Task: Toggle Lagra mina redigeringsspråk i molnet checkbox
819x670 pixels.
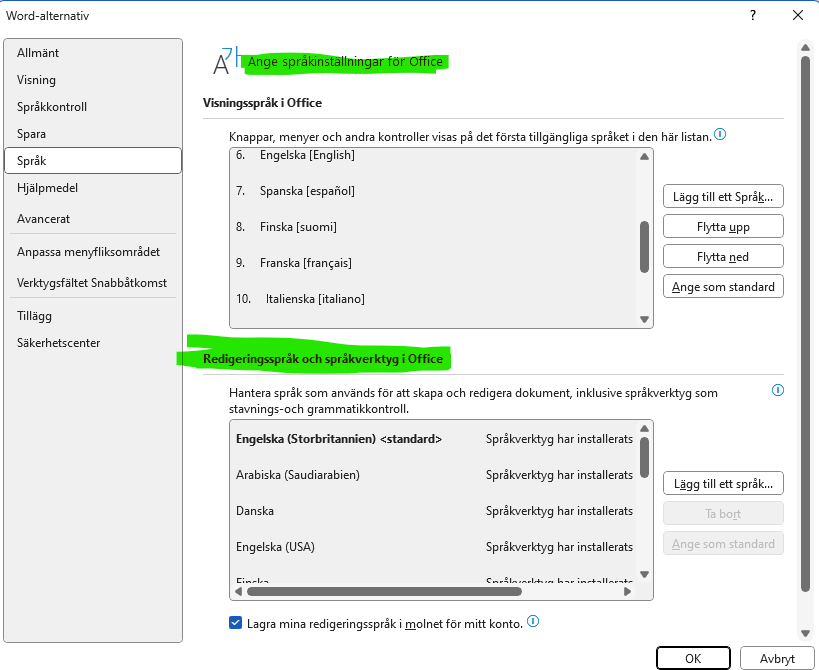Action: pos(235,622)
